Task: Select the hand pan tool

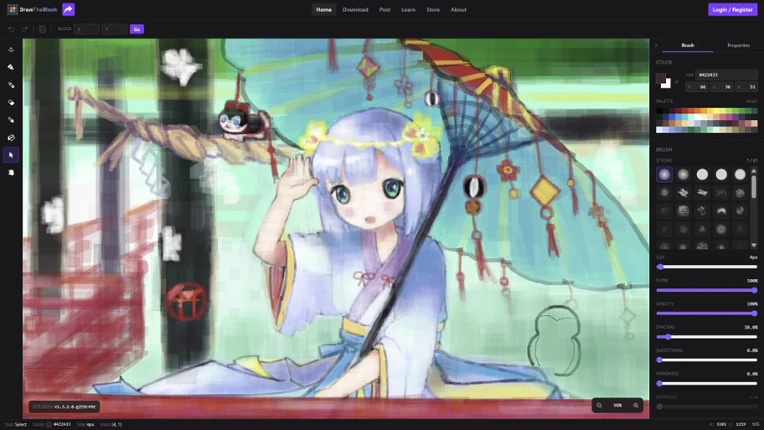Action: (11, 172)
